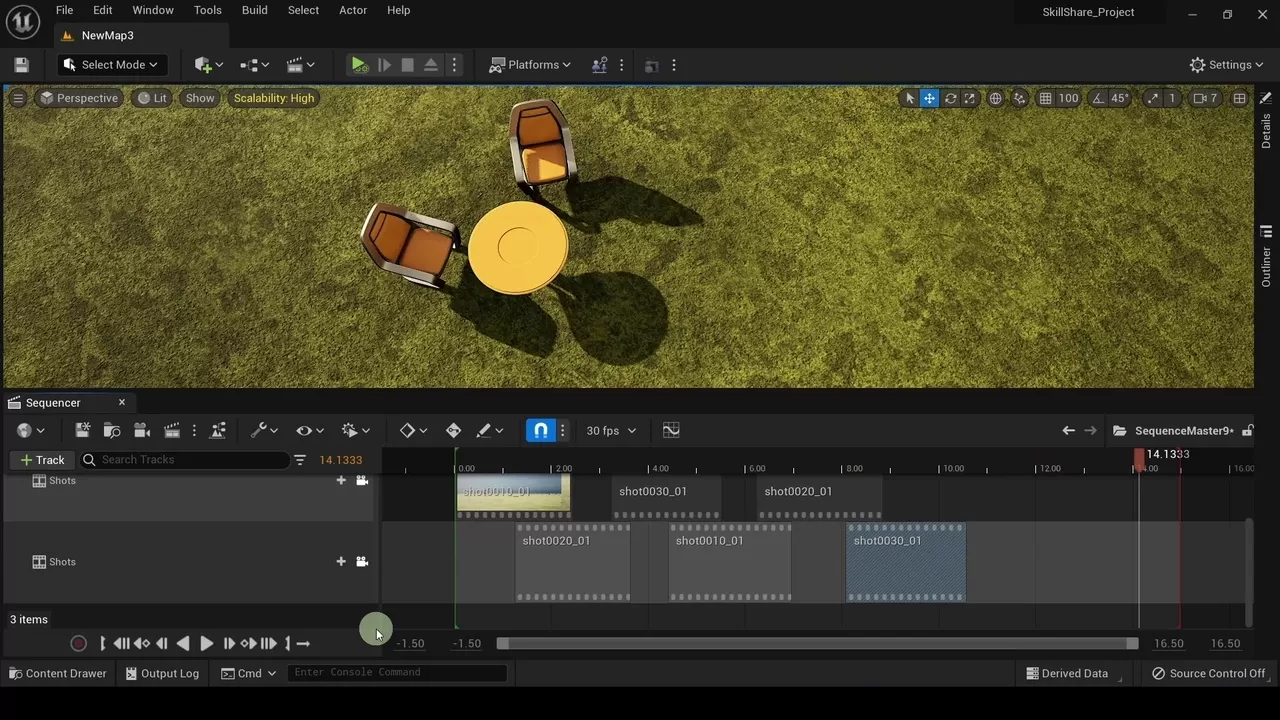Open Sequencer playback options with the wrench icon
This screenshot has width=1280, height=720.
[x=258, y=430]
